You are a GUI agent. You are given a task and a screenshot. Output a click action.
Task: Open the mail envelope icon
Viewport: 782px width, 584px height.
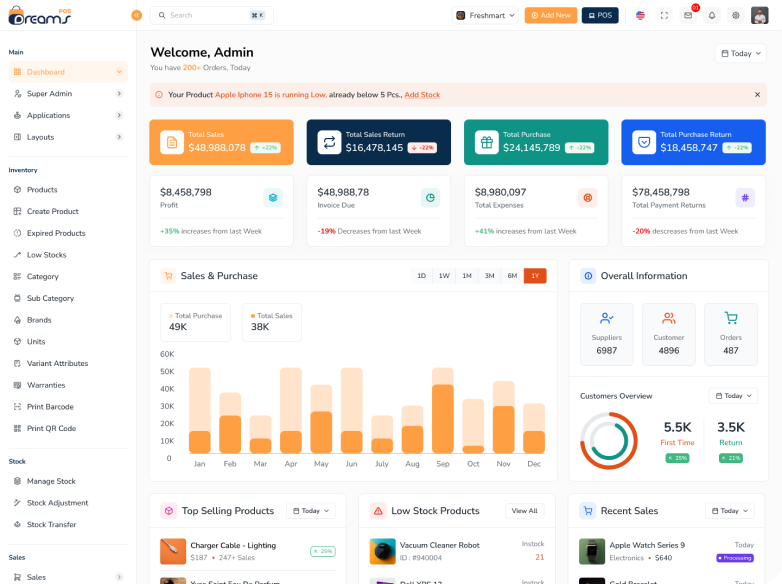click(x=688, y=15)
